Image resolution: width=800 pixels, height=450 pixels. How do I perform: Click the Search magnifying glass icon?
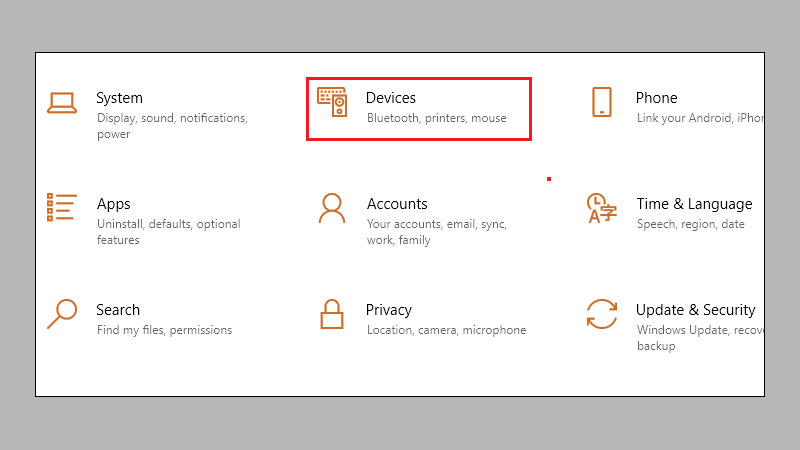[x=62, y=314]
